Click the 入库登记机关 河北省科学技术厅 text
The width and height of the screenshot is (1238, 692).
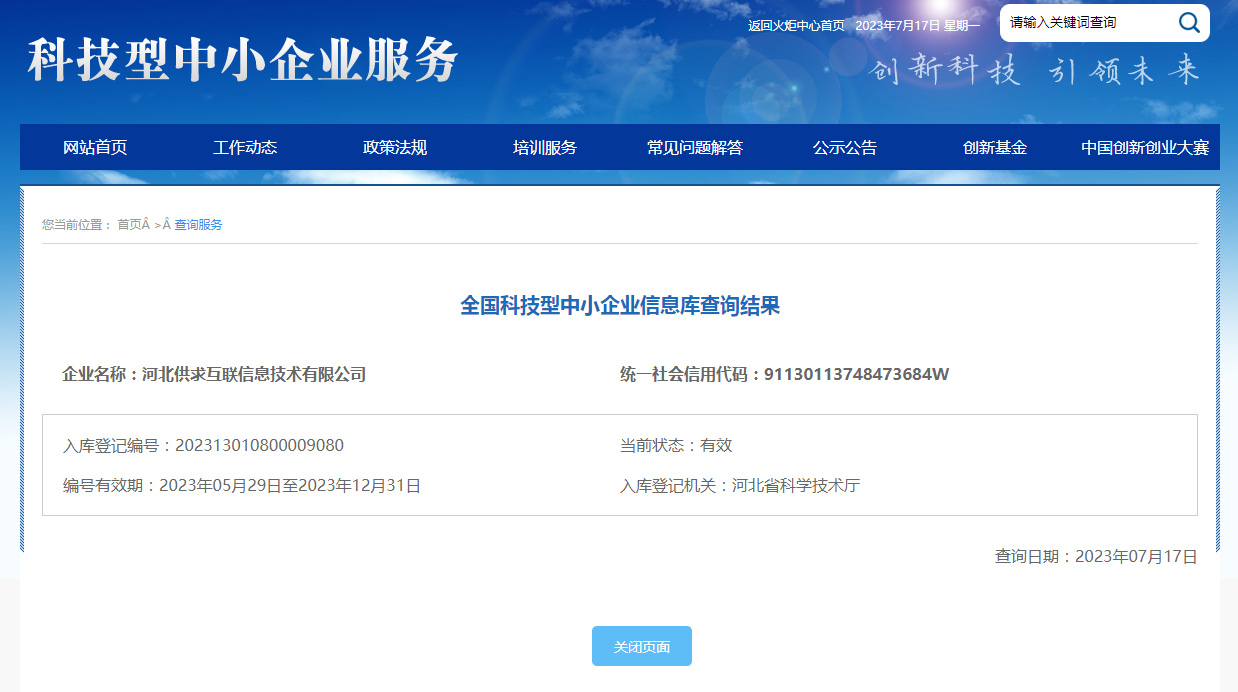[x=795, y=486]
